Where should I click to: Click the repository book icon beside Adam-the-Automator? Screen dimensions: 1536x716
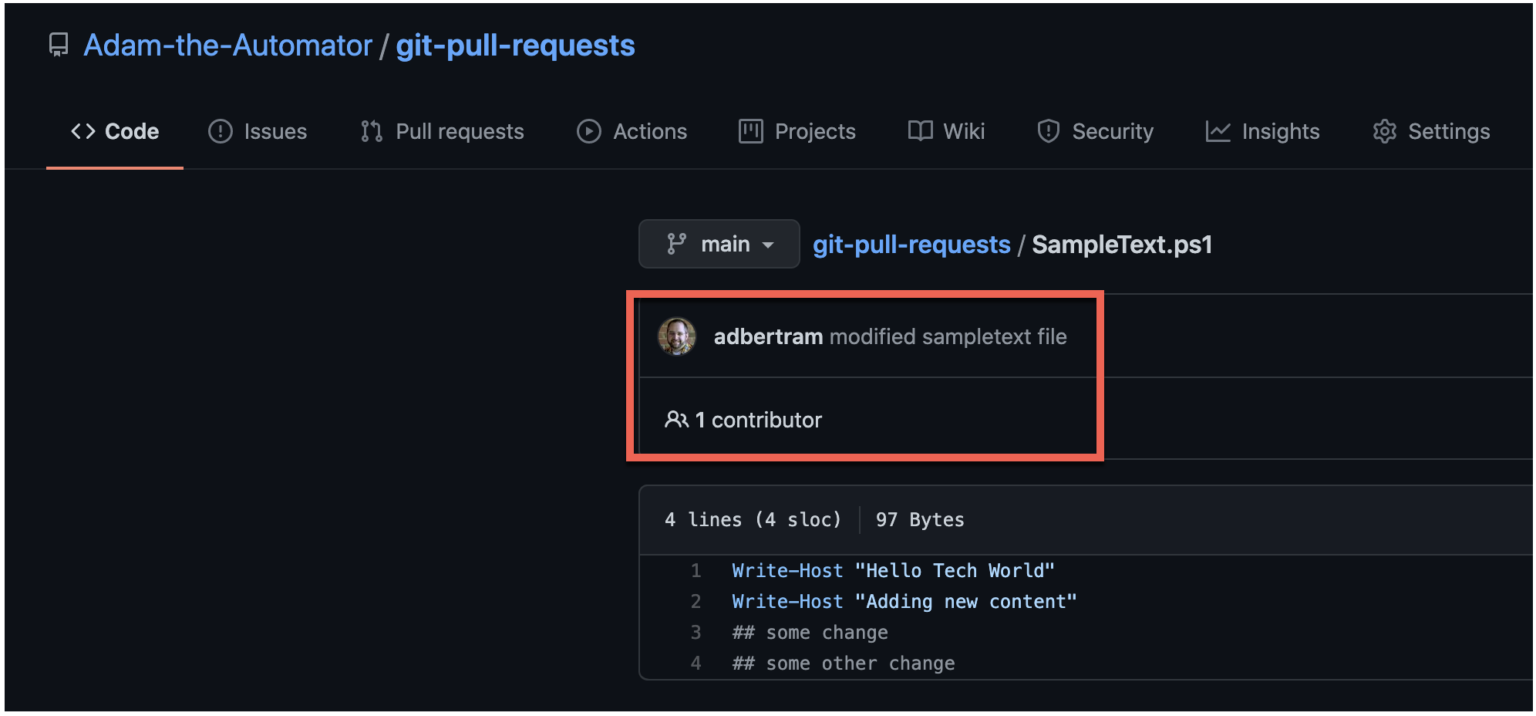click(x=58, y=44)
